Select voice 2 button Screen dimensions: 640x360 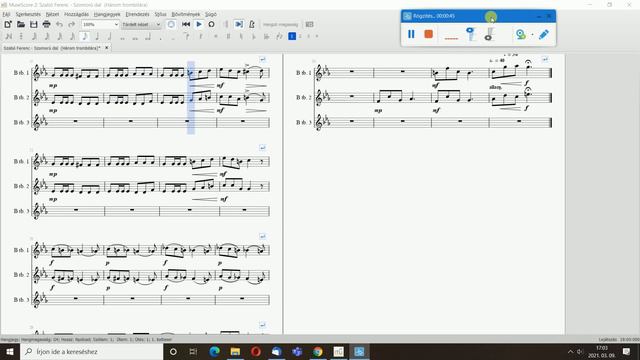300,36
